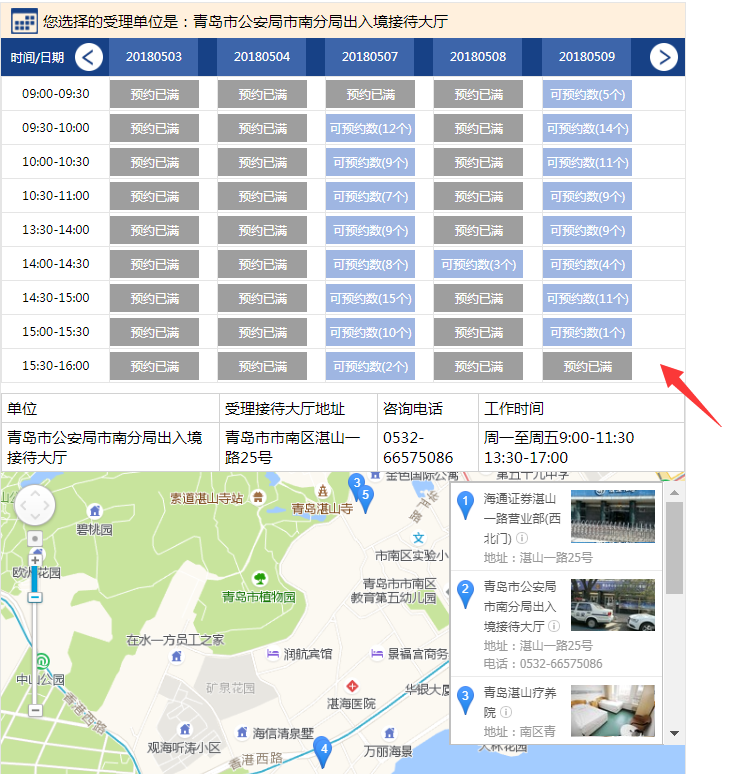This screenshot has height=774, width=755.
Task: Book 20180507 09:30-10:00 slot with 12 available
Action: [x=370, y=128]
